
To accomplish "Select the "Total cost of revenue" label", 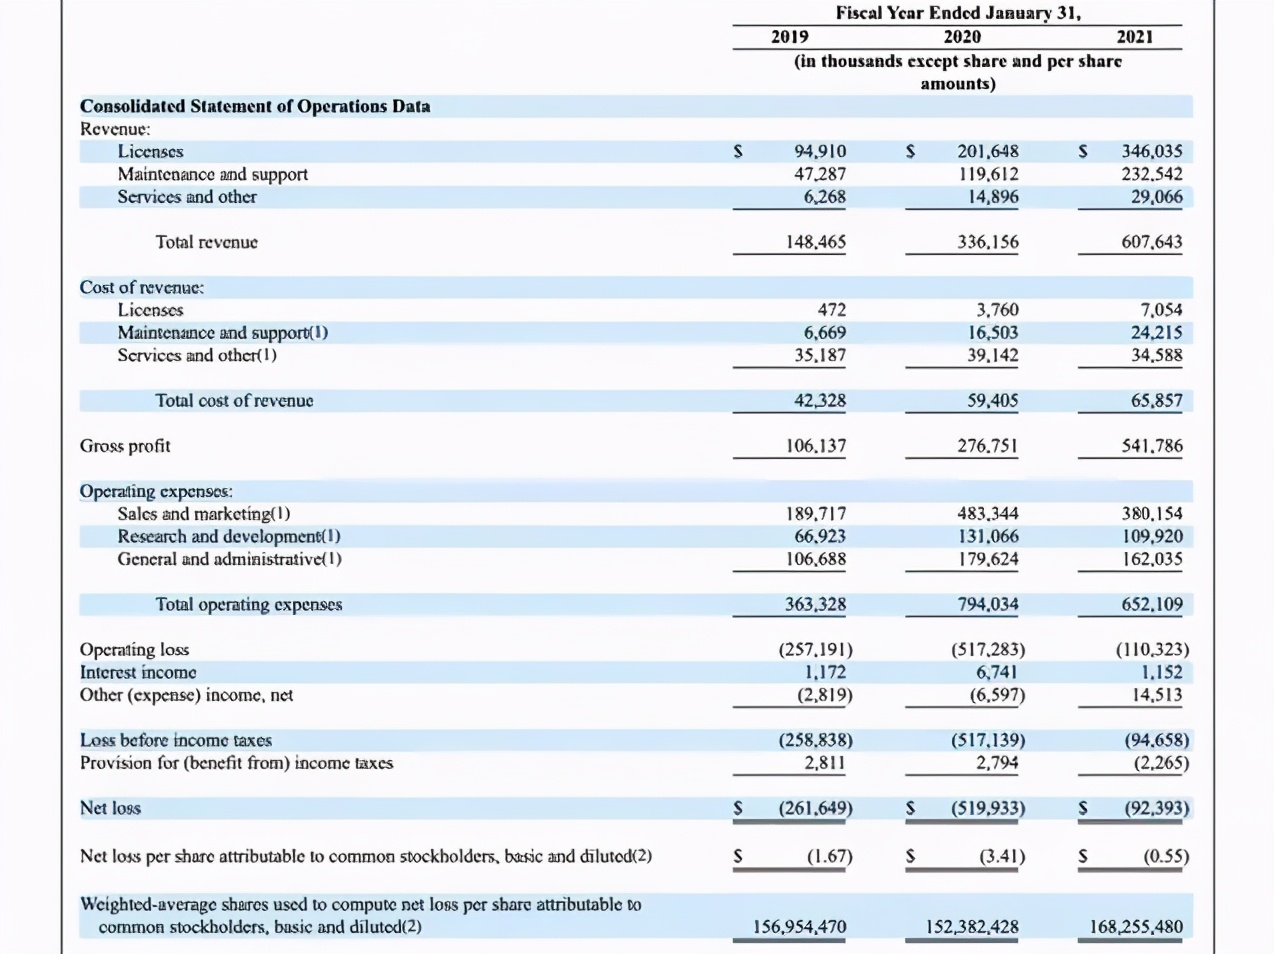I will (x=234, y=400).
